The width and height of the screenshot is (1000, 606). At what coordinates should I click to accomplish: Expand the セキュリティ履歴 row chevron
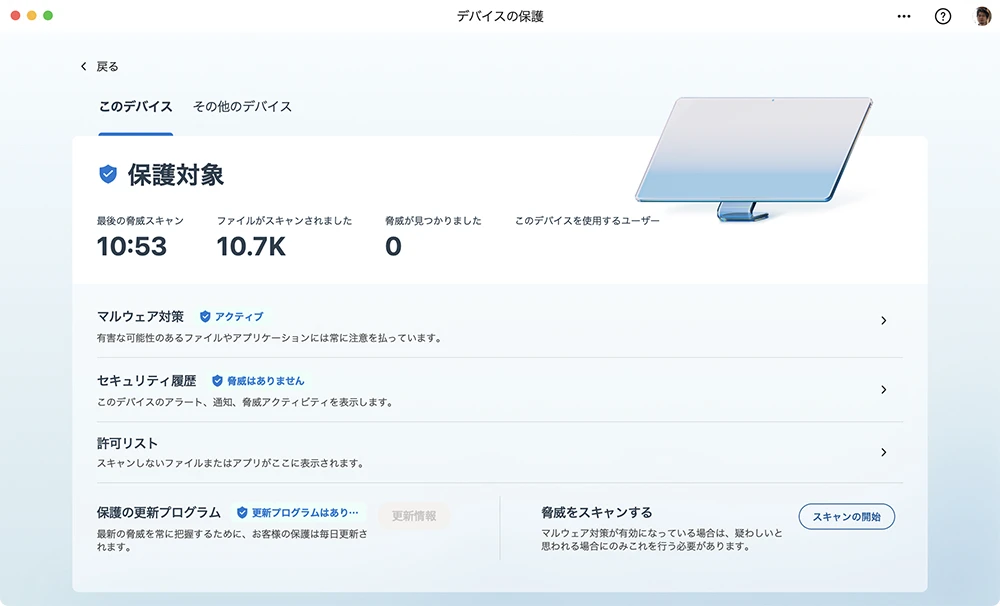[x=883, y=390]
